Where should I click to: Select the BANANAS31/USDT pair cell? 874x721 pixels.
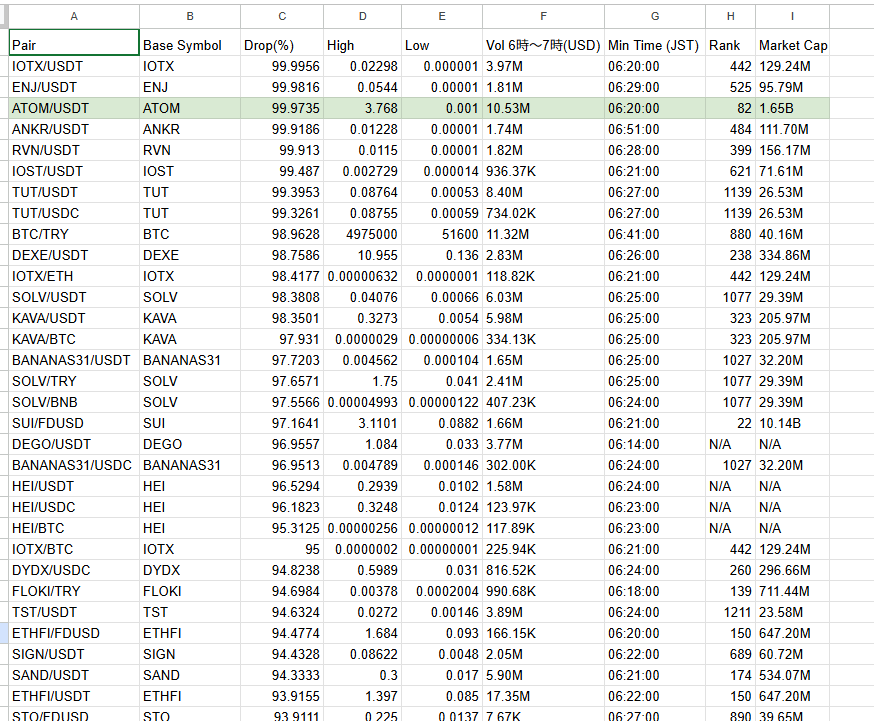pyautogui.click(x=74, y=360)
